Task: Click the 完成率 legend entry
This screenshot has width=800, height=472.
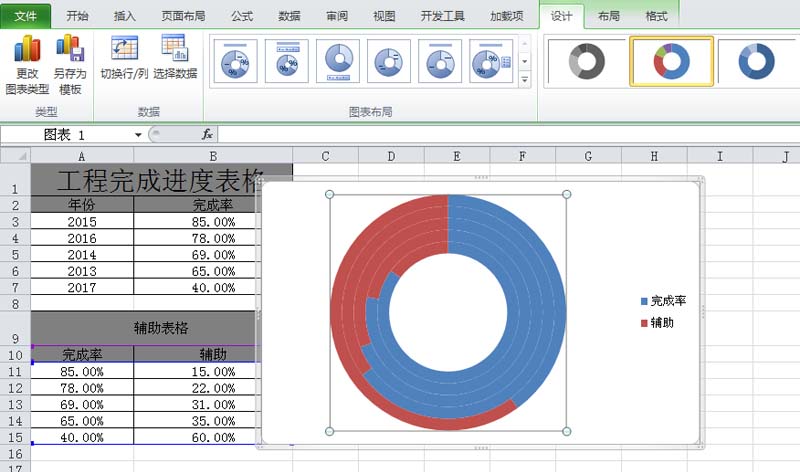Action: coord(664,301)
